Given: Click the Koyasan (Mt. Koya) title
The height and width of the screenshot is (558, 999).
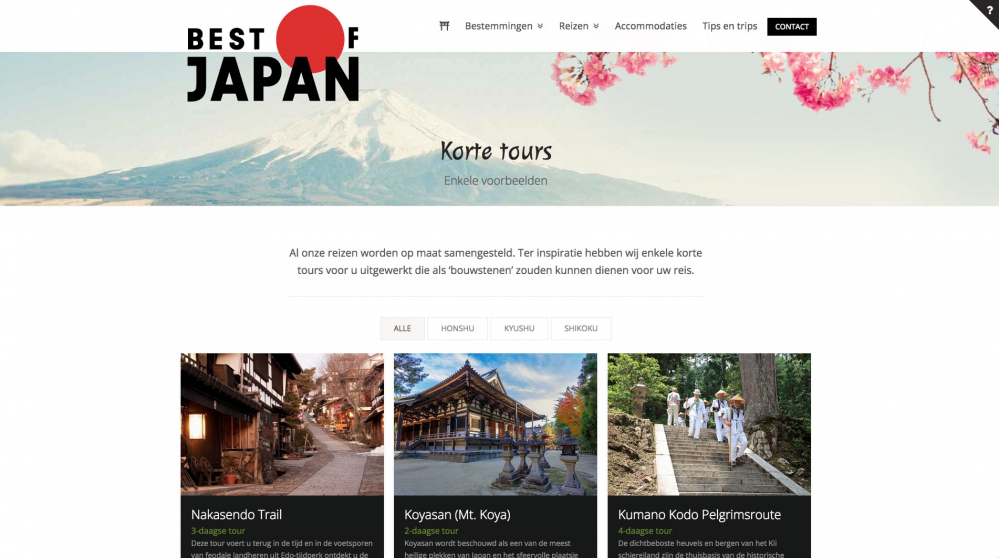Looking at the screenshot, I should coord(457,515).
